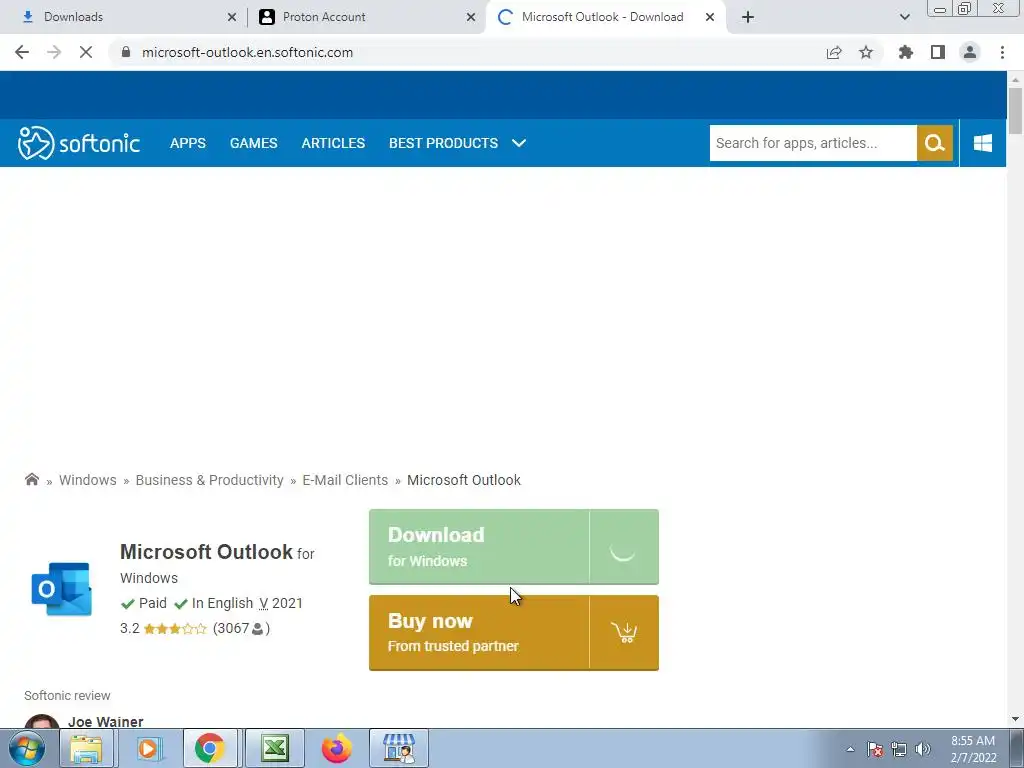Click the network tray icon

click(899, 749)
